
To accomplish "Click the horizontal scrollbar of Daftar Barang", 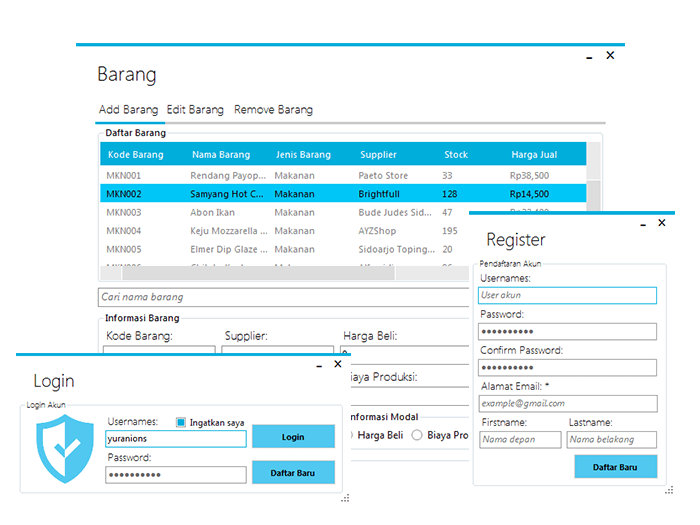I will click(258, 273).
